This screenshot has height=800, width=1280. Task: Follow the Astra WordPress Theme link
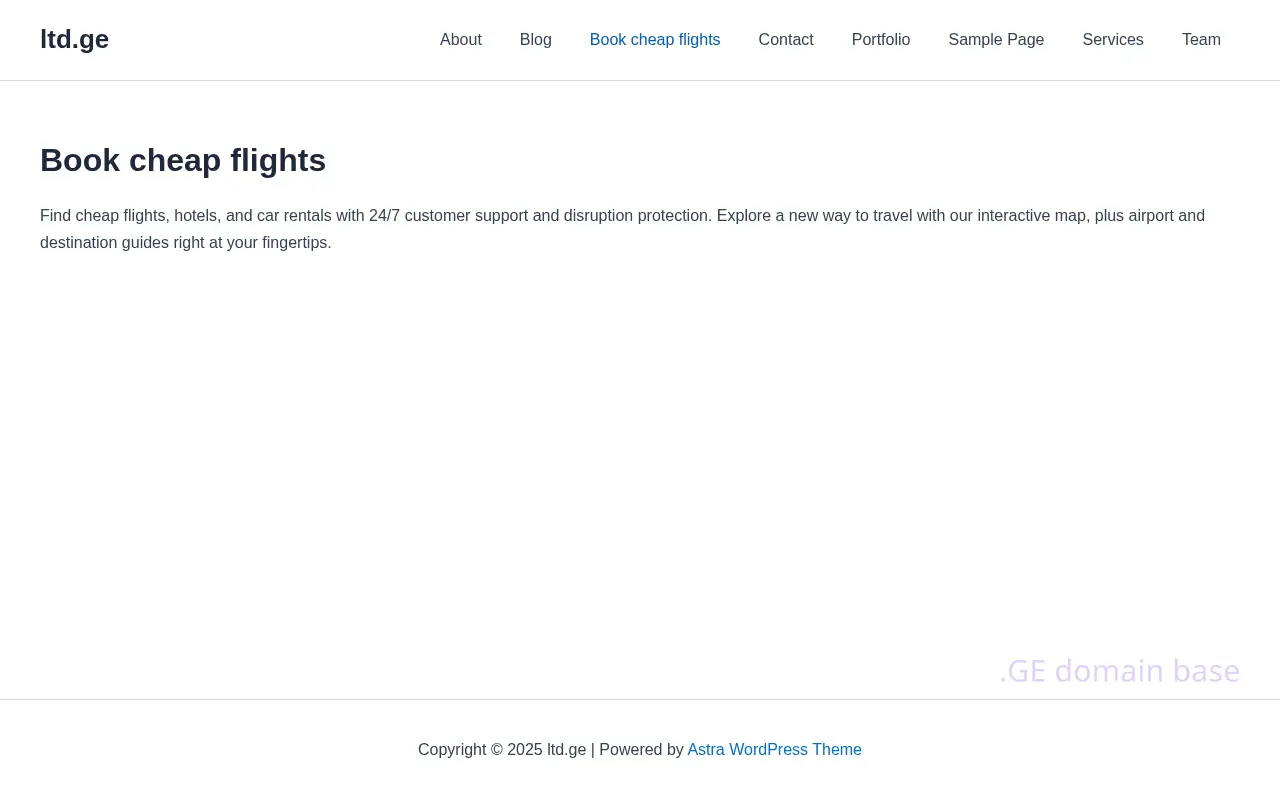tap(774, 750)
